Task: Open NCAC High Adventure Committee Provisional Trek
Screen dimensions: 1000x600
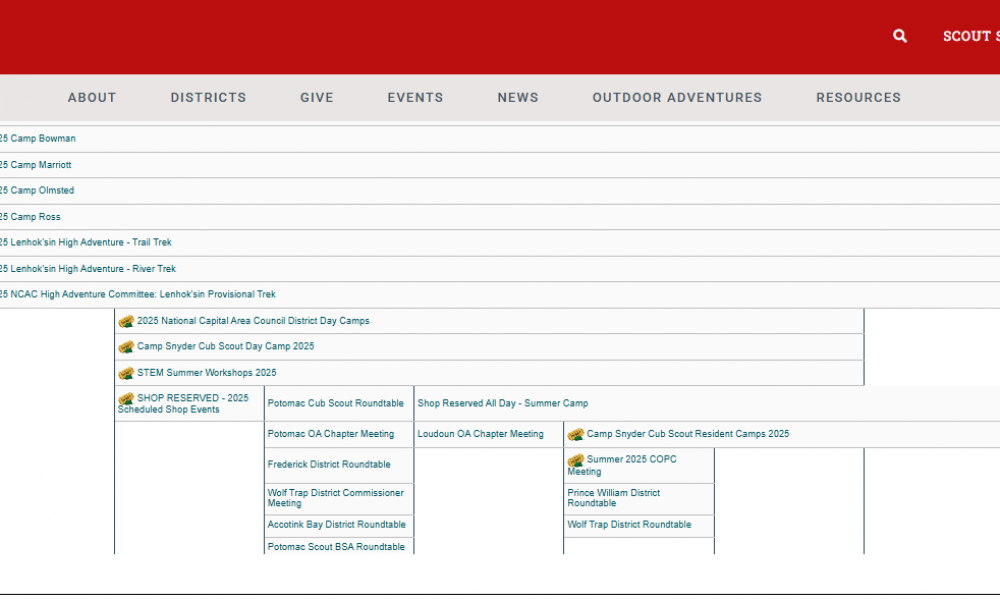Action: (138, 294)
